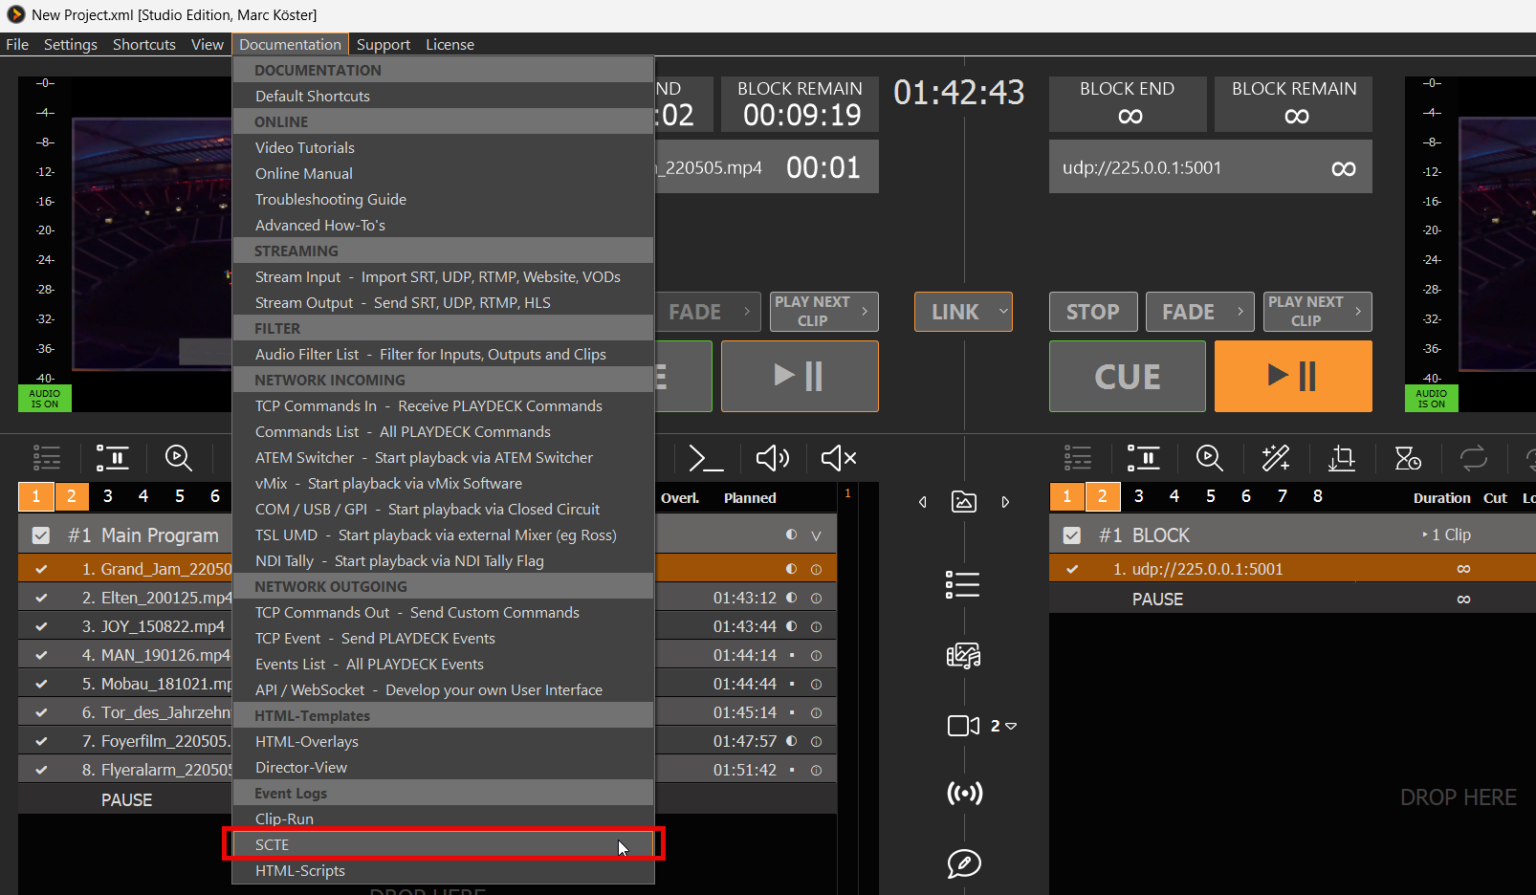This screenshot has height=895, width=1536.
Task: Open the media library icon with music note
Action: pos(963,655)
